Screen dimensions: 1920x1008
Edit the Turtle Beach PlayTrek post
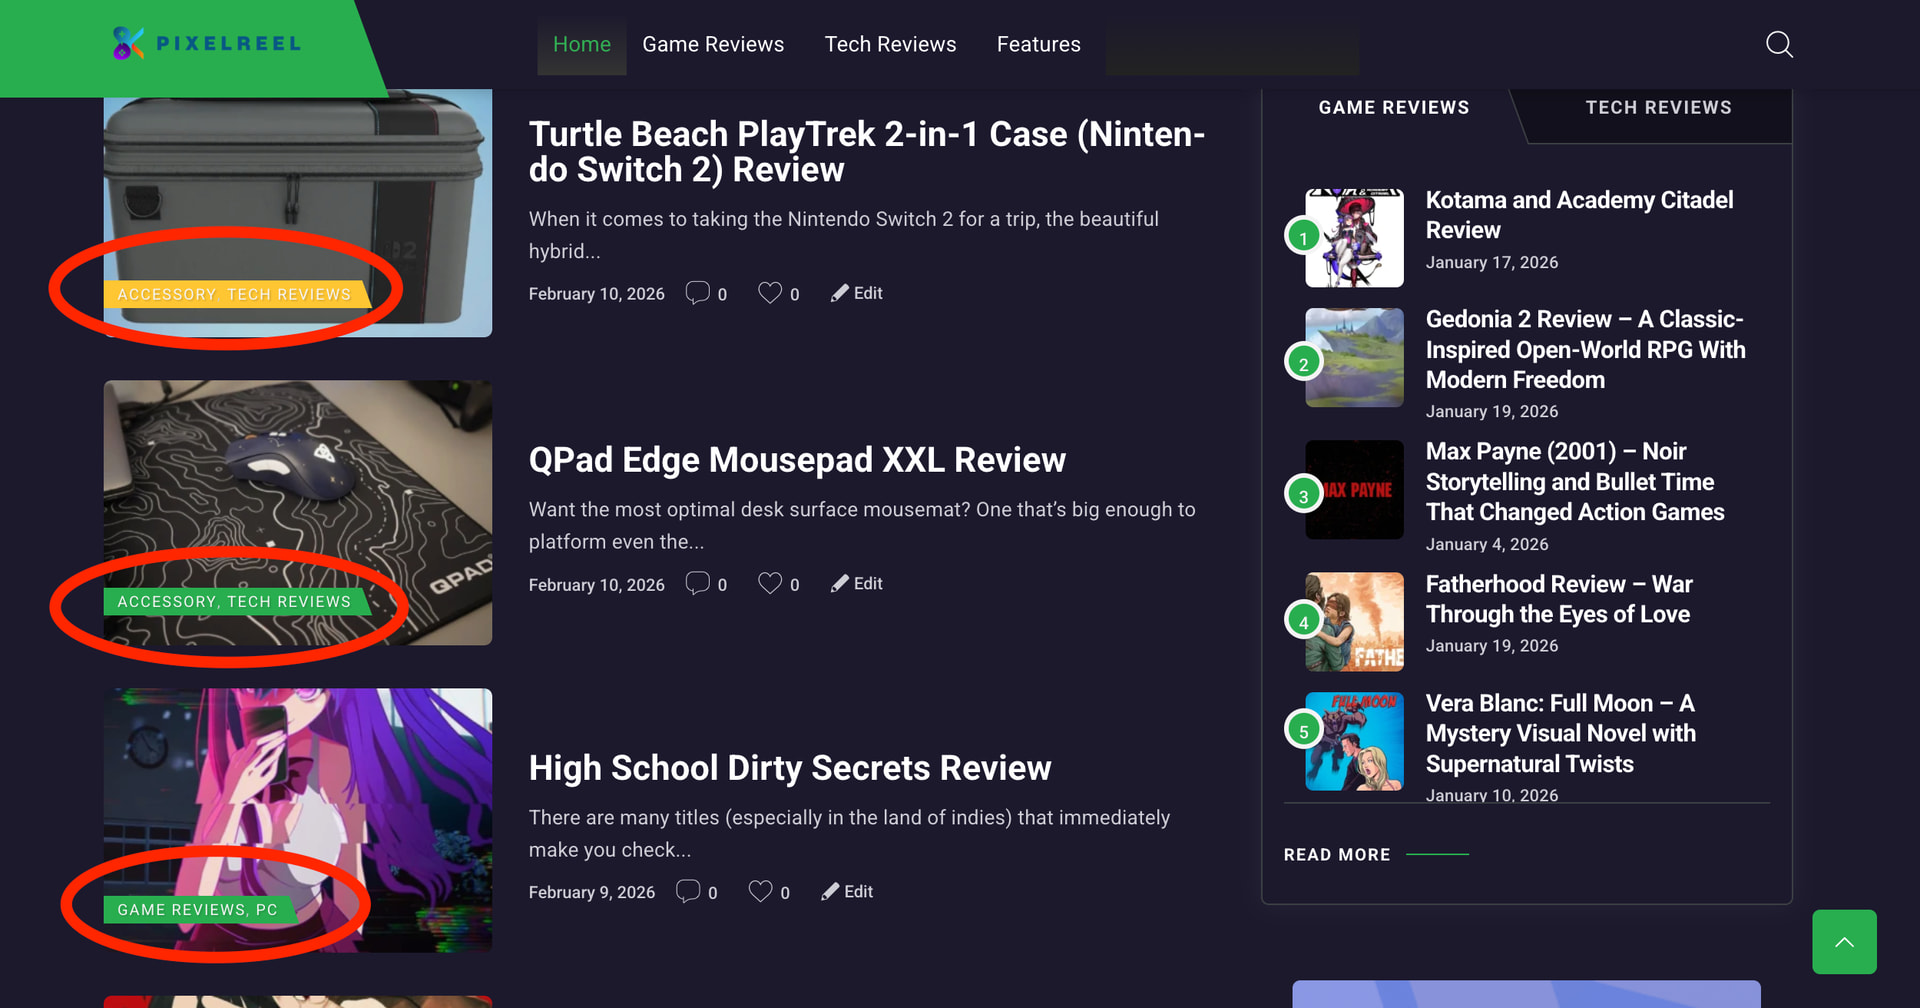(x=857, y=293)
